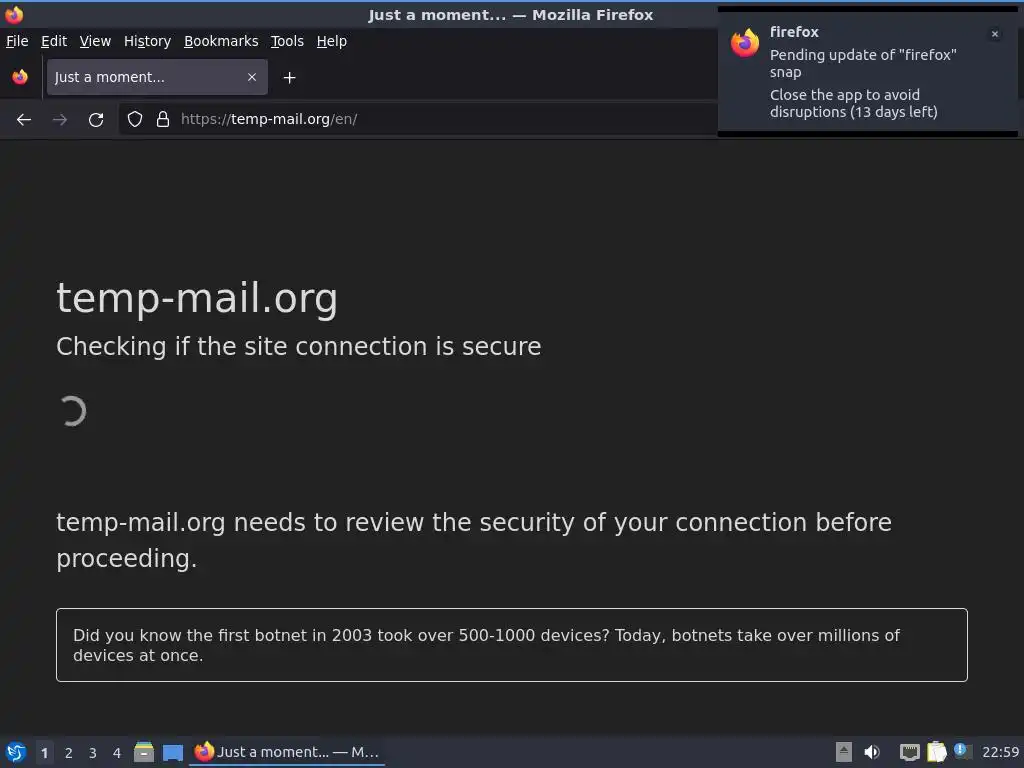The width and height of the screenshot is (1024, 768).
Task: Open the file manager from the taskbar
Action: click(x=144, y=752)
